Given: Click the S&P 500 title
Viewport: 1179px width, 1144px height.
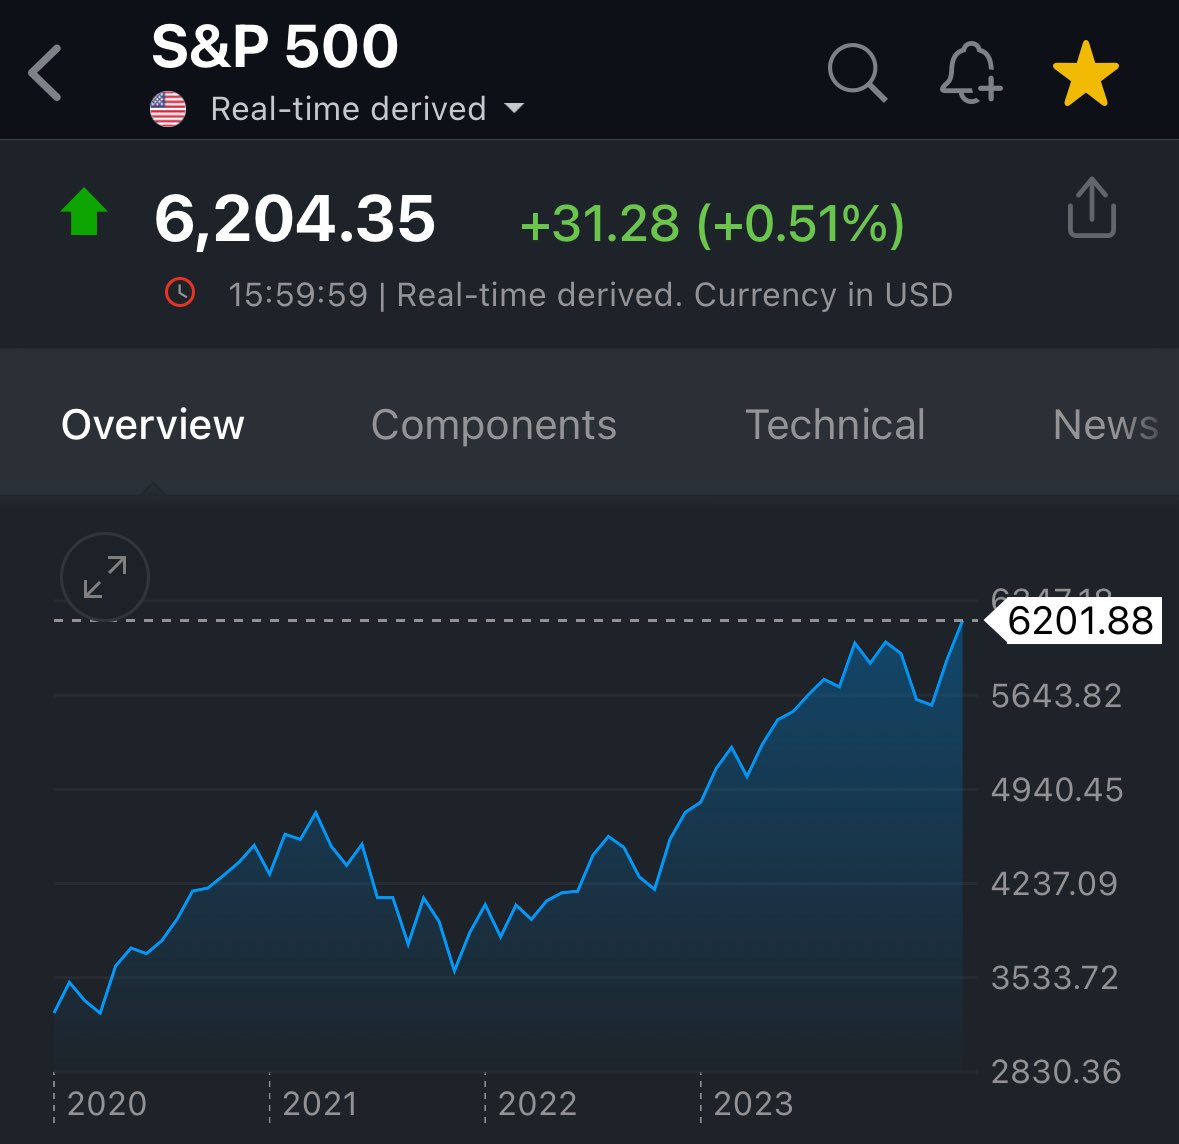Looking at the screenshot, I should tap(274, 47).
